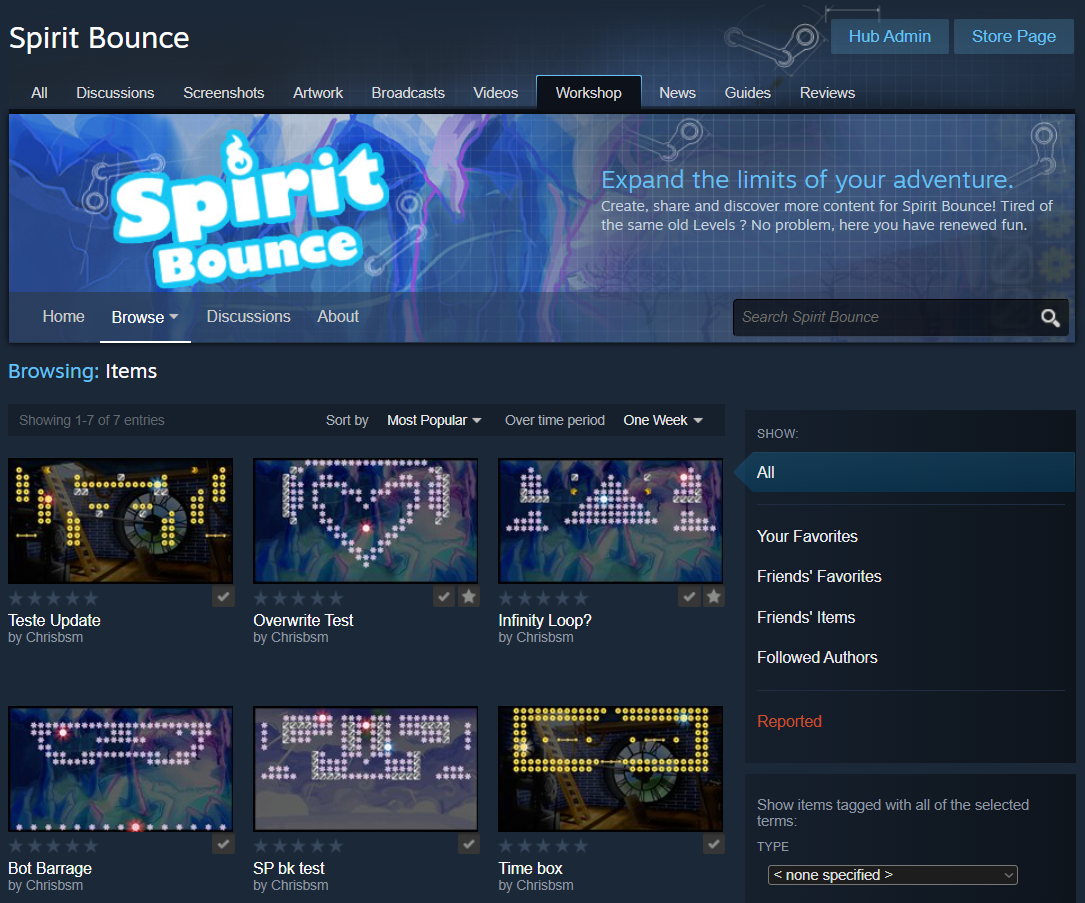This screenshot has width=1085, height=903.
Task: Show Reported items in the sidebar
Action: click(789, 722)
